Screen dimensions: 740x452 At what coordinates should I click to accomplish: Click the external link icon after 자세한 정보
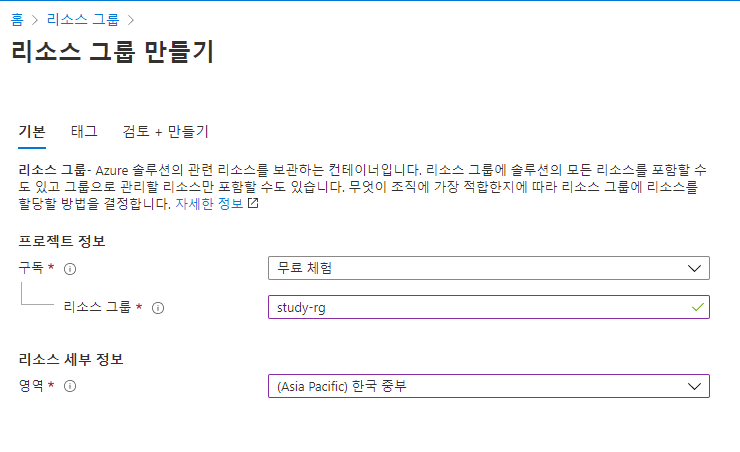click(253, 203)
